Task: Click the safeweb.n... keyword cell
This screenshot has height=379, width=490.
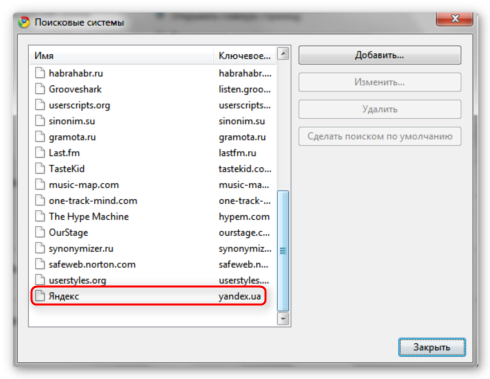Action: pyautogui.click(x=243, y=264)
